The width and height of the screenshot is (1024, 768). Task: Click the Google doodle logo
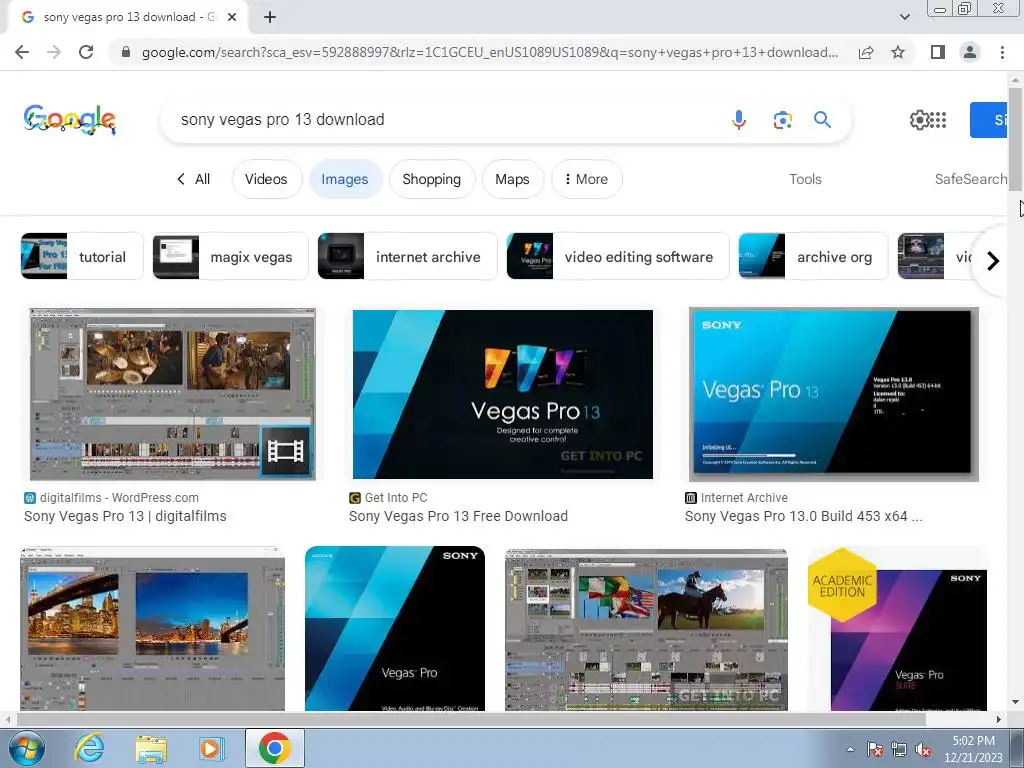coord(70,120)
